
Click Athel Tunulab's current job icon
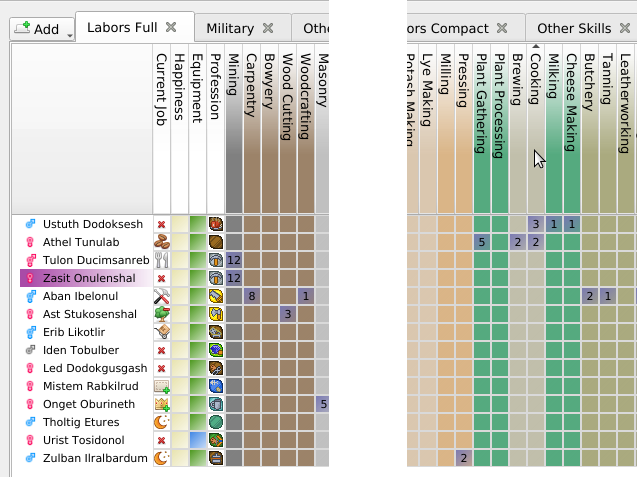pyautogui.click(x=162, y=242)
